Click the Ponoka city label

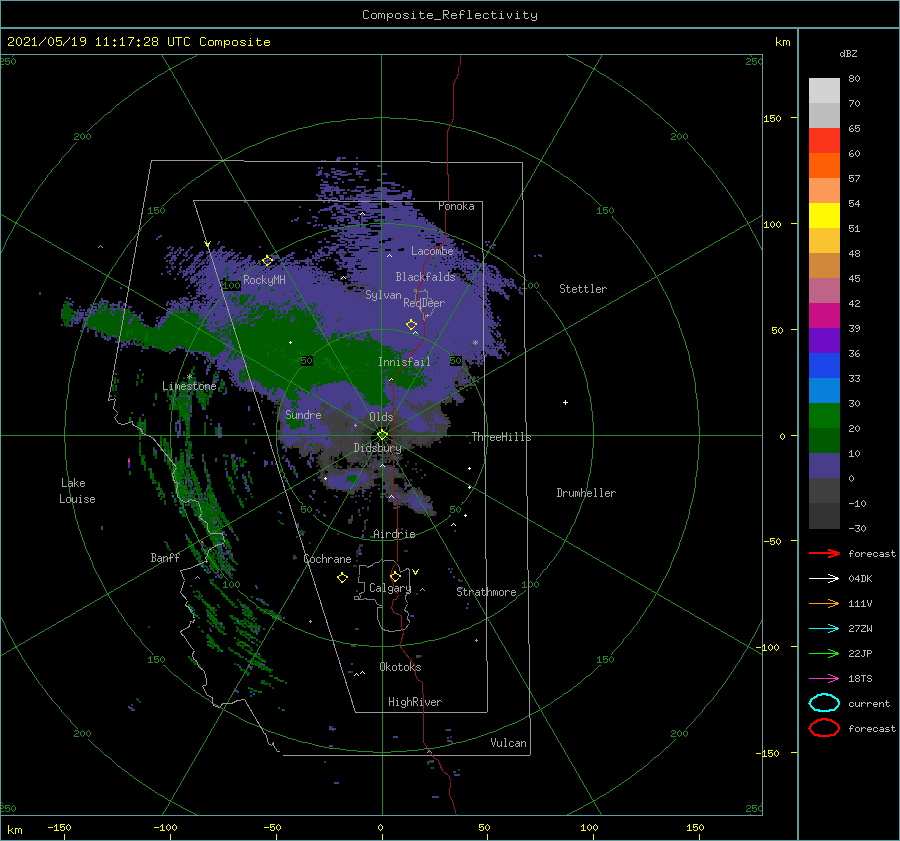pyautogui.click(x=456, y=206)
